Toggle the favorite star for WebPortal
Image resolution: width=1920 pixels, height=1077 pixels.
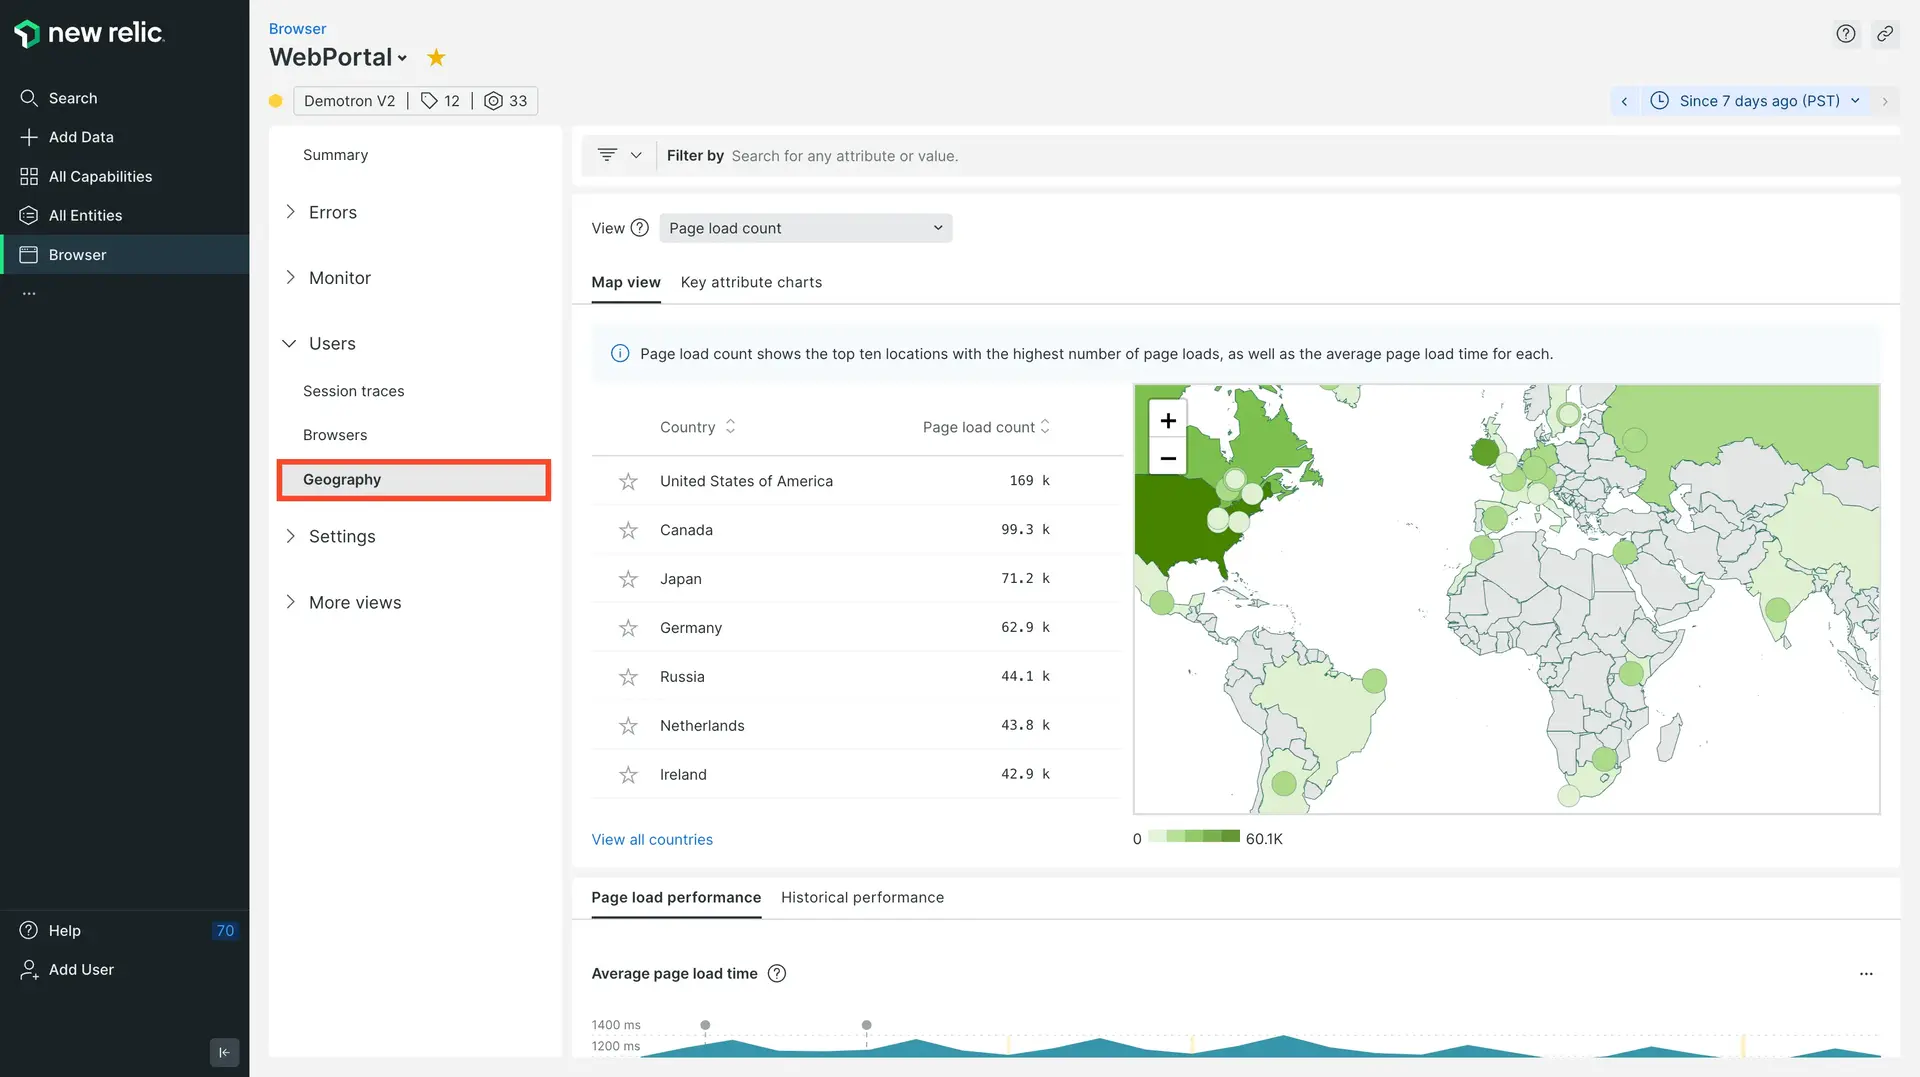[436, 58]
